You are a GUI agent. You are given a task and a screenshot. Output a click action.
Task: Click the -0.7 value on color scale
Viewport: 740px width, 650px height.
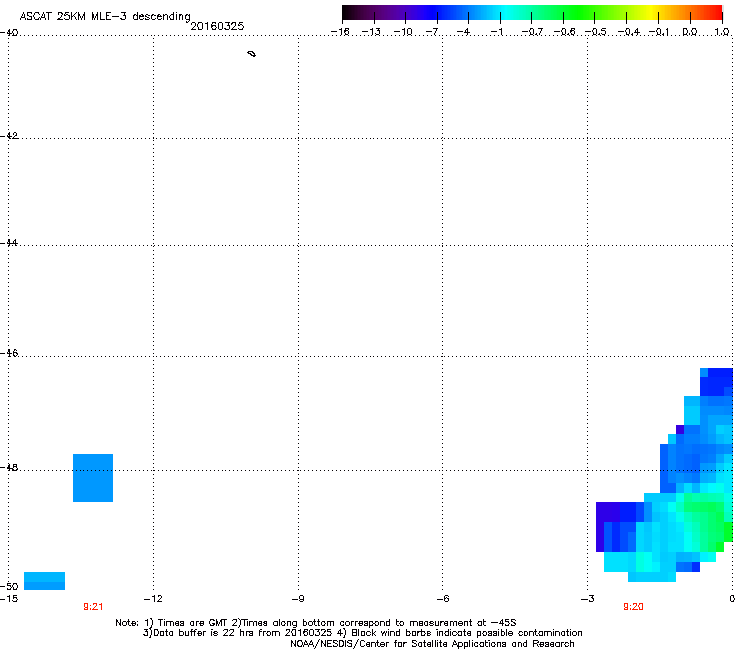click(x=532, y=32)
